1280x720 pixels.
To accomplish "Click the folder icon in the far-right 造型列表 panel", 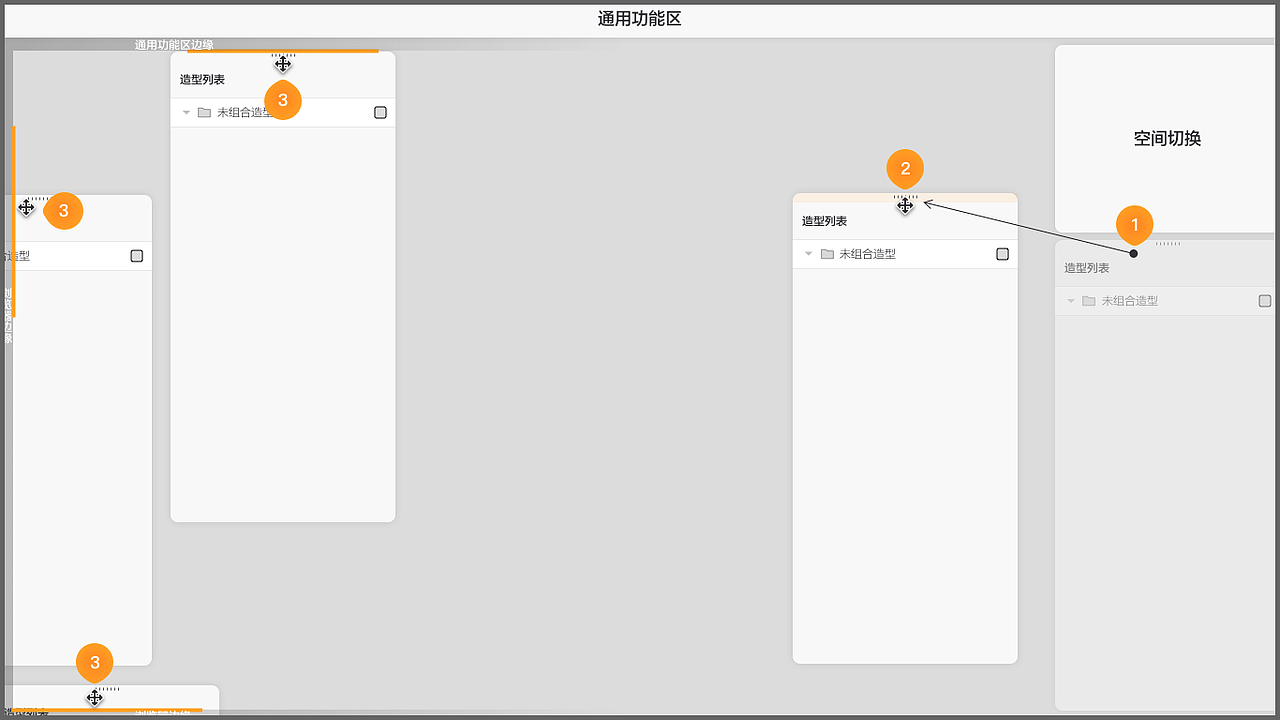I will (x=1089, y=300).
